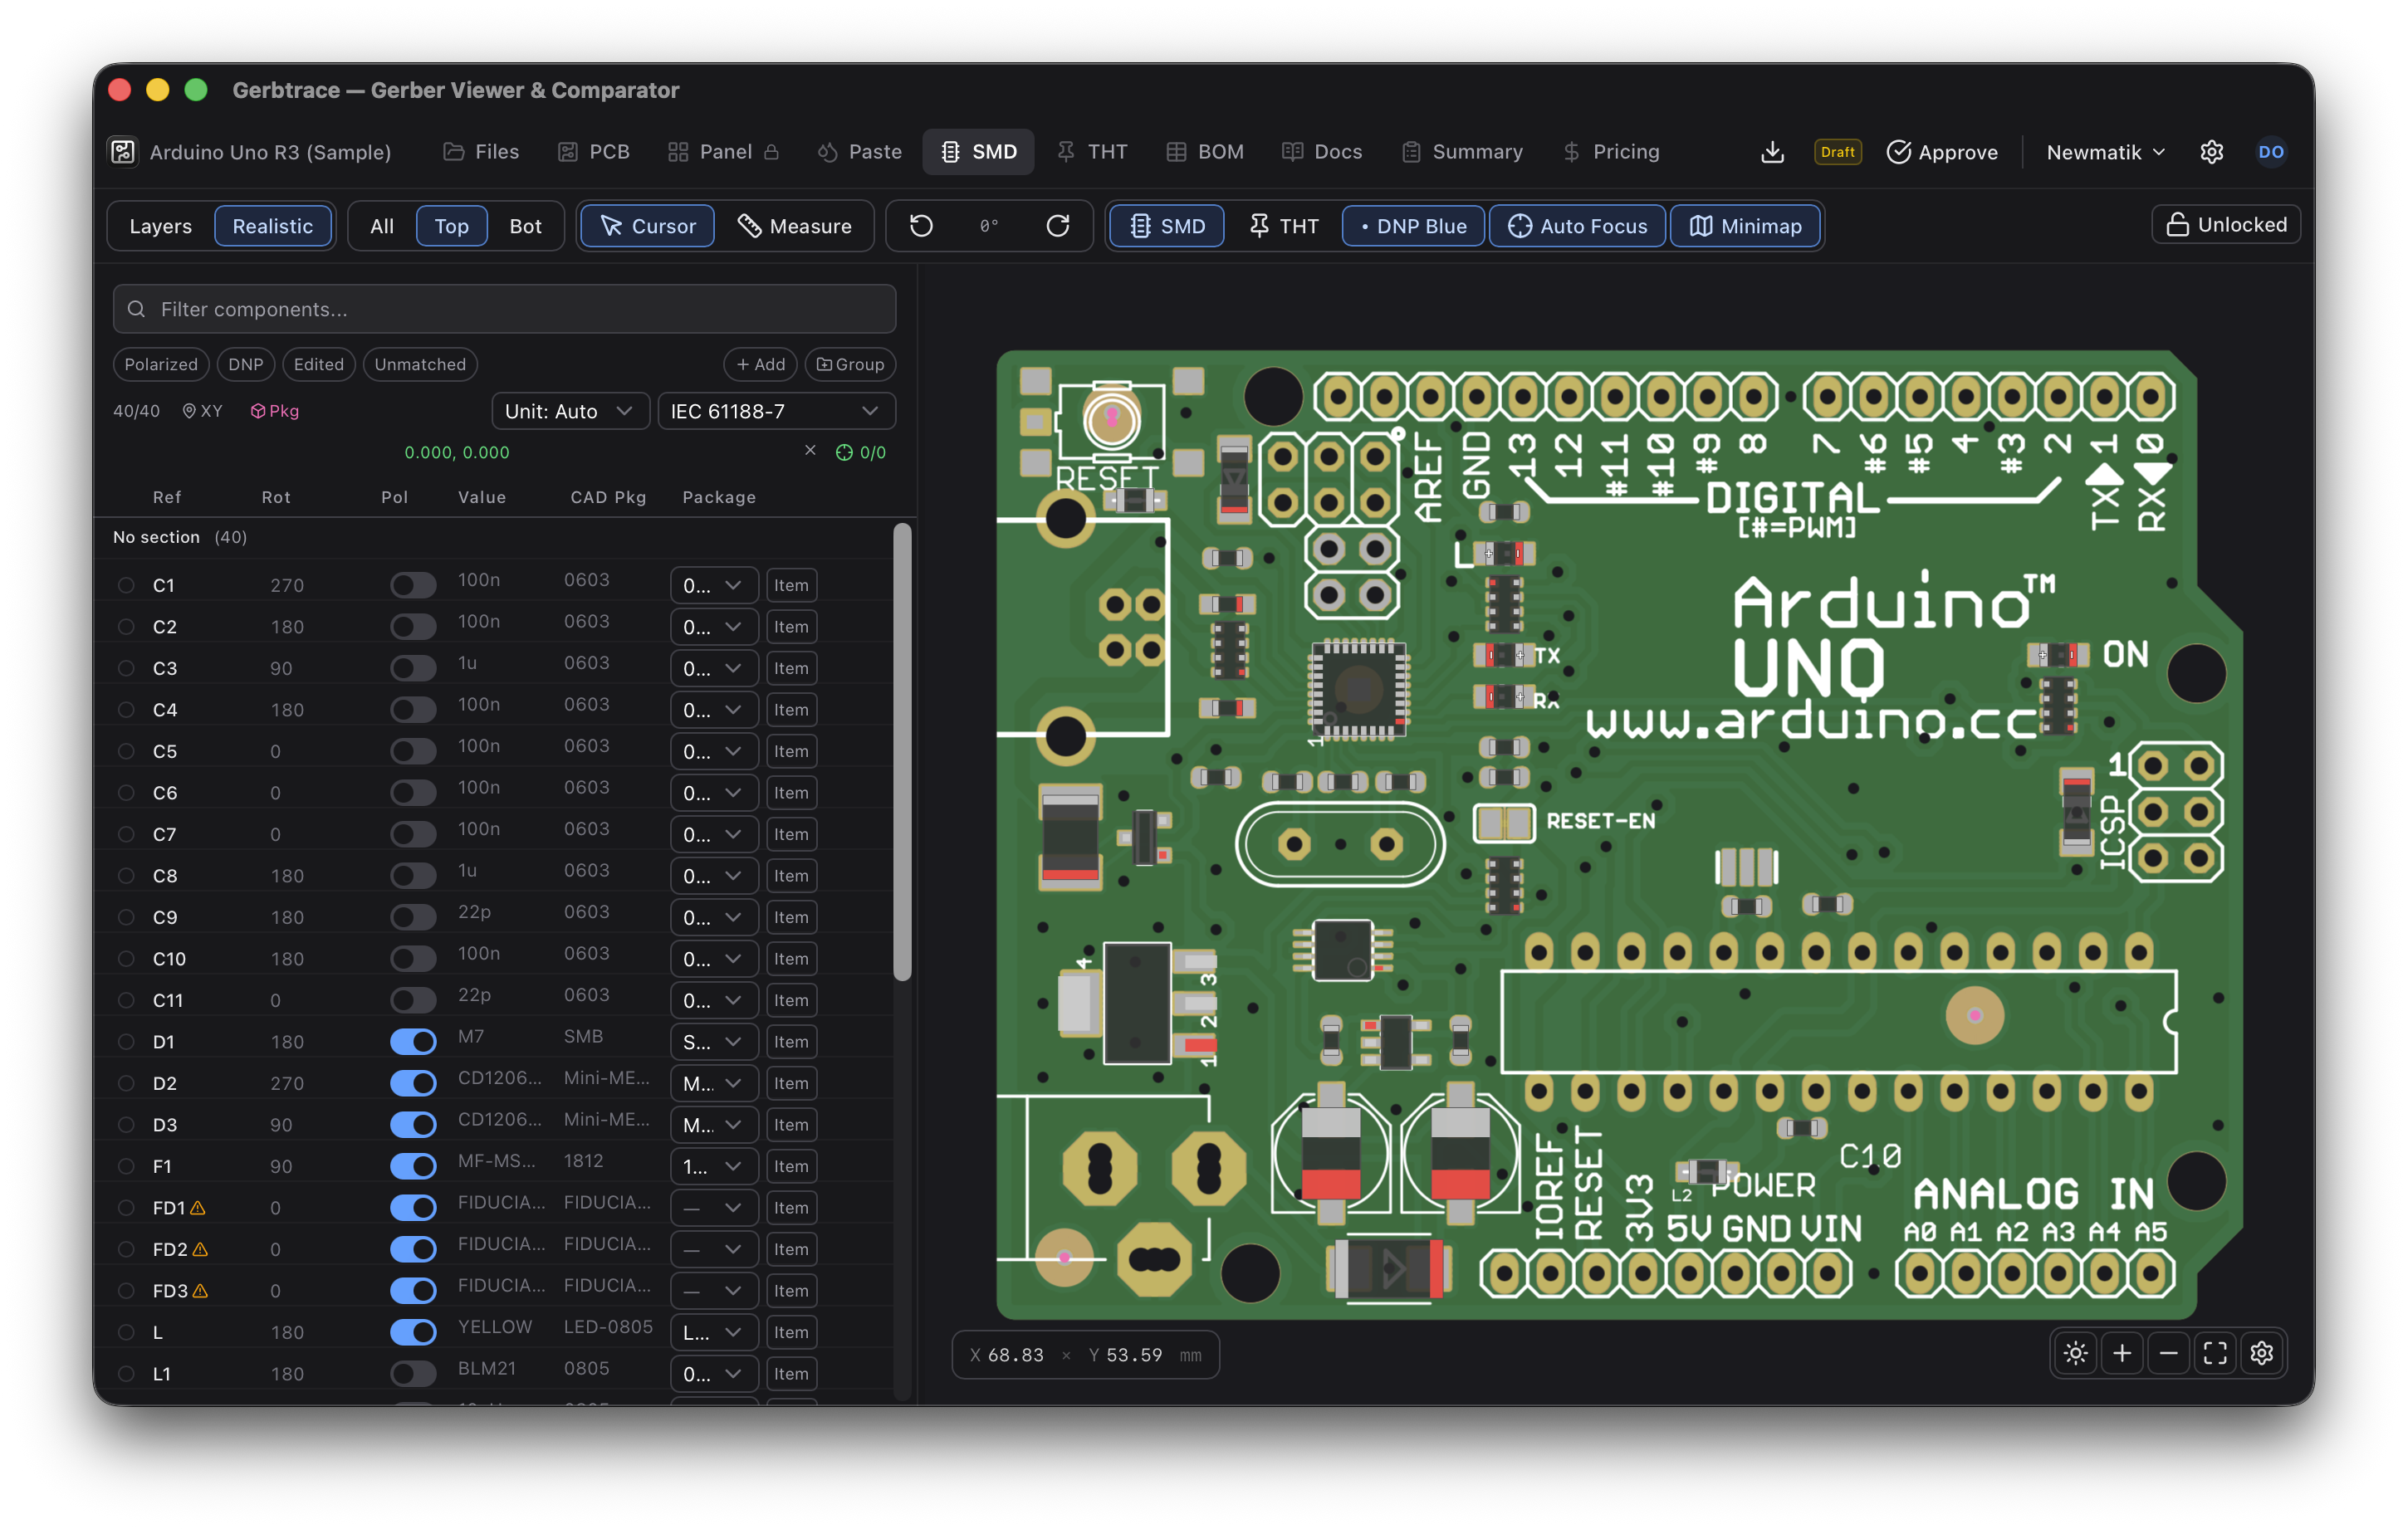Rotate the view clockwise

coord(1058,226)
